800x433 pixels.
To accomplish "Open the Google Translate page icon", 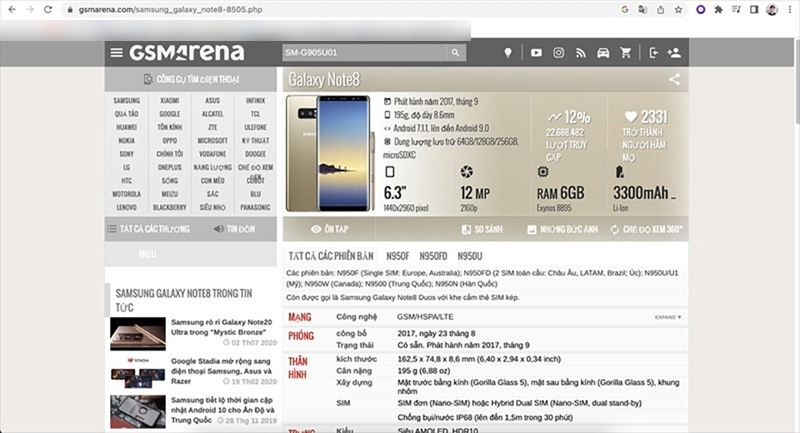I will coord(642,9).
